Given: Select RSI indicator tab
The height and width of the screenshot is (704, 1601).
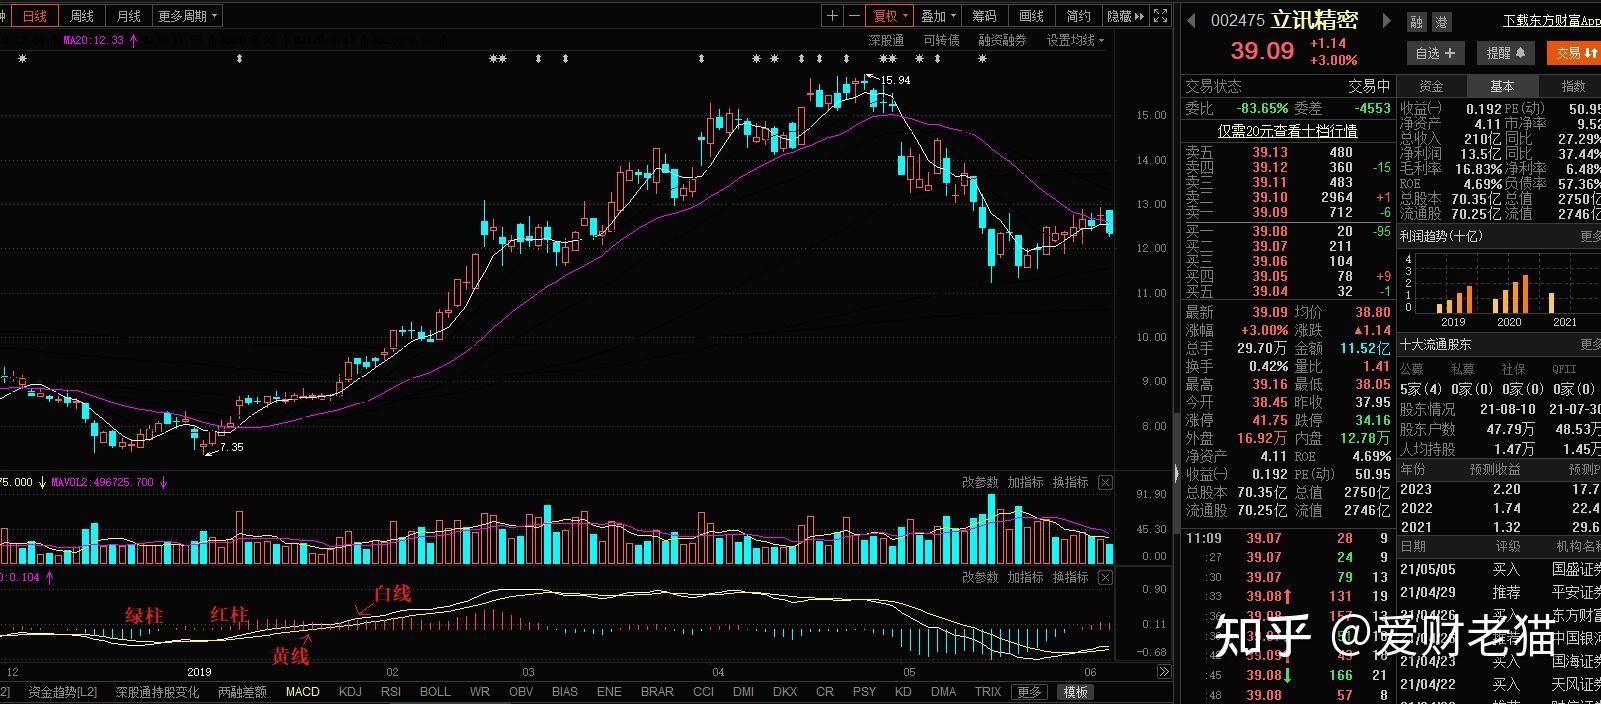Looking at the screenshot, I should pos(391,692).
